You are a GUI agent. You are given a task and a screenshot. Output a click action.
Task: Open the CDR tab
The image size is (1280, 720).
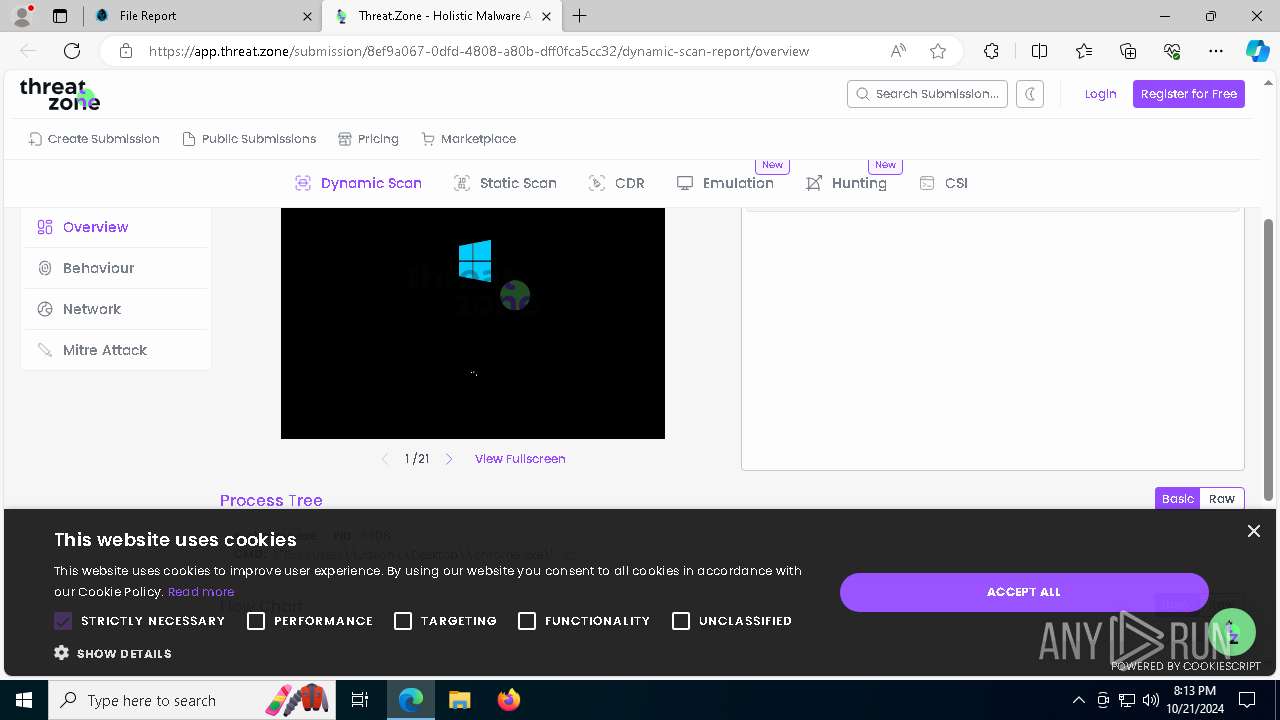[616, 183]
